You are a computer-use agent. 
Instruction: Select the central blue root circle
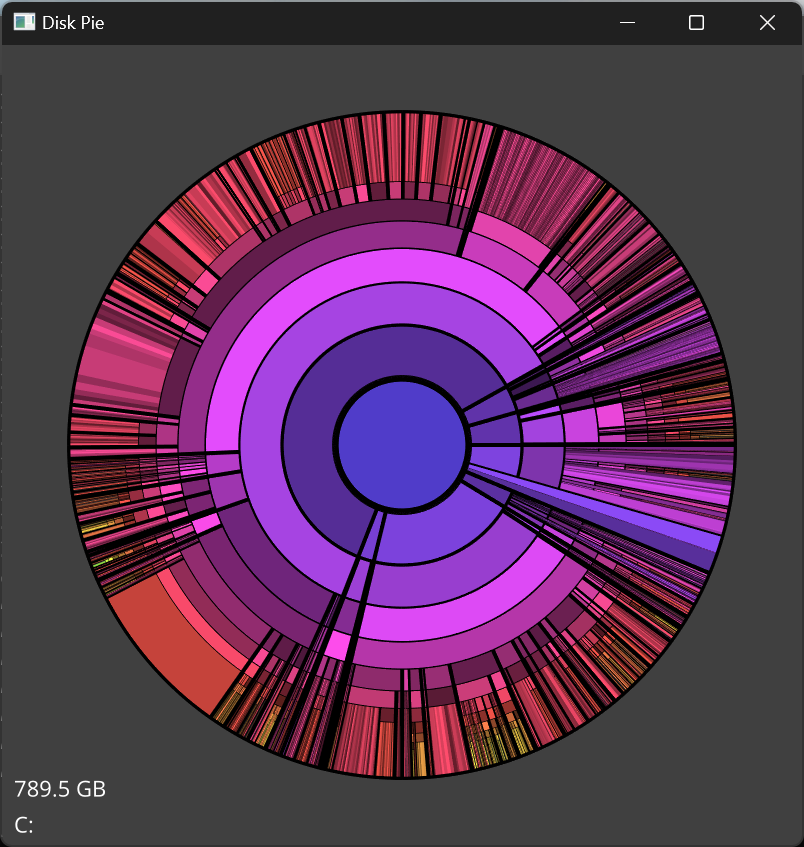(x=402, y=445)
